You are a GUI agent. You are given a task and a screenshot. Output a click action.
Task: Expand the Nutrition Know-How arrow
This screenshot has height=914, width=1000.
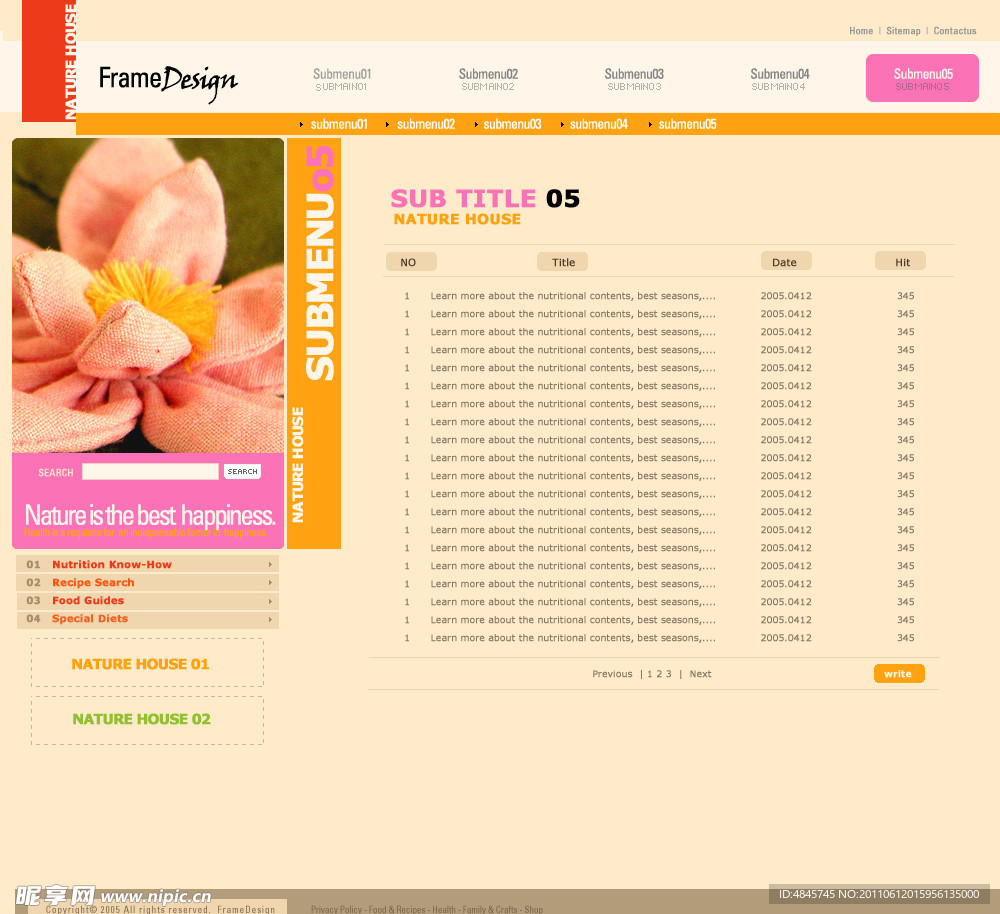[270, 565]
